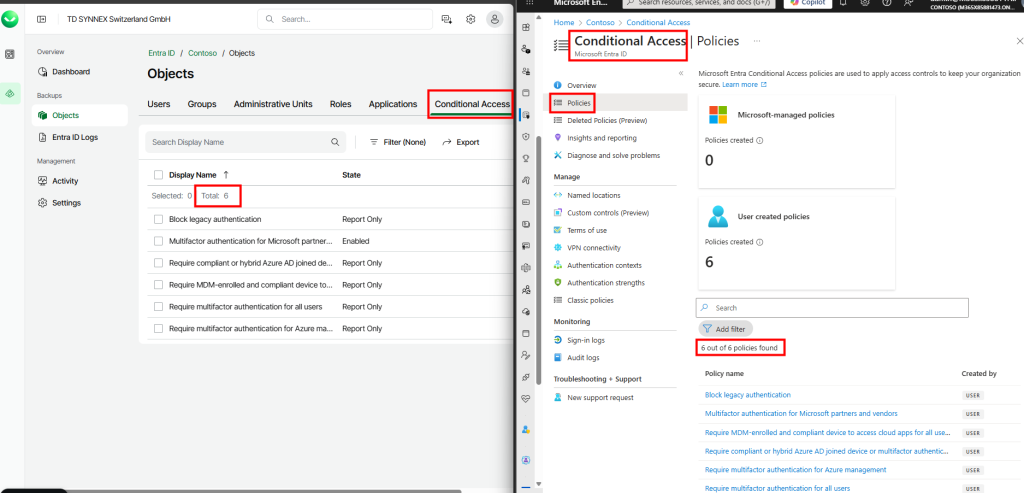Open Insights and reporting in Azure menu

(x=601, y=138)
